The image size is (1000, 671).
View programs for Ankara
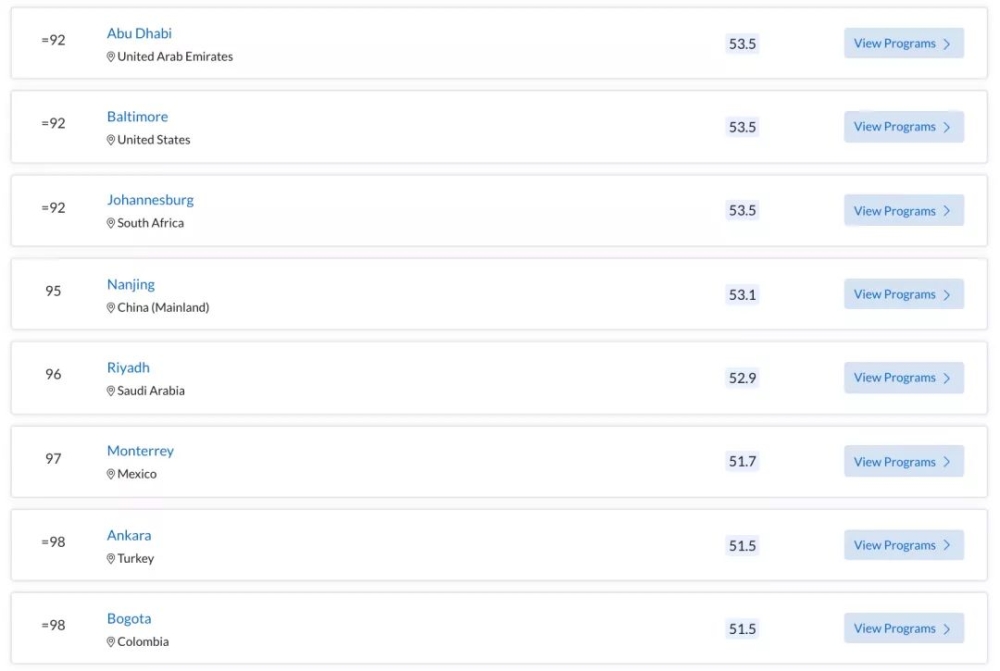point(904,545)
